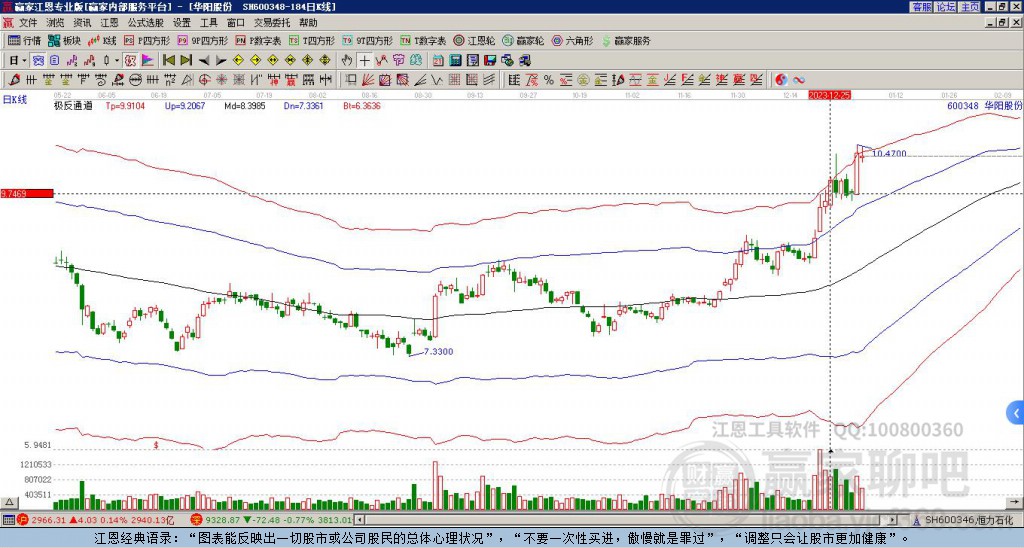Screen dimensions: 1024x548
Task: Click the infinity loop icon
Action: 799,80
